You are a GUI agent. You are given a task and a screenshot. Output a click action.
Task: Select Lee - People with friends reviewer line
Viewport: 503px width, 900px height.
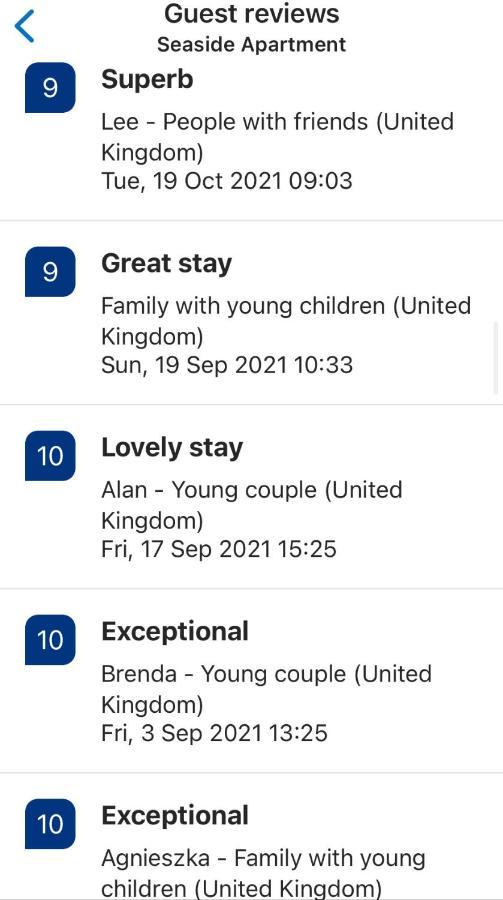click(x=278, y=137)
